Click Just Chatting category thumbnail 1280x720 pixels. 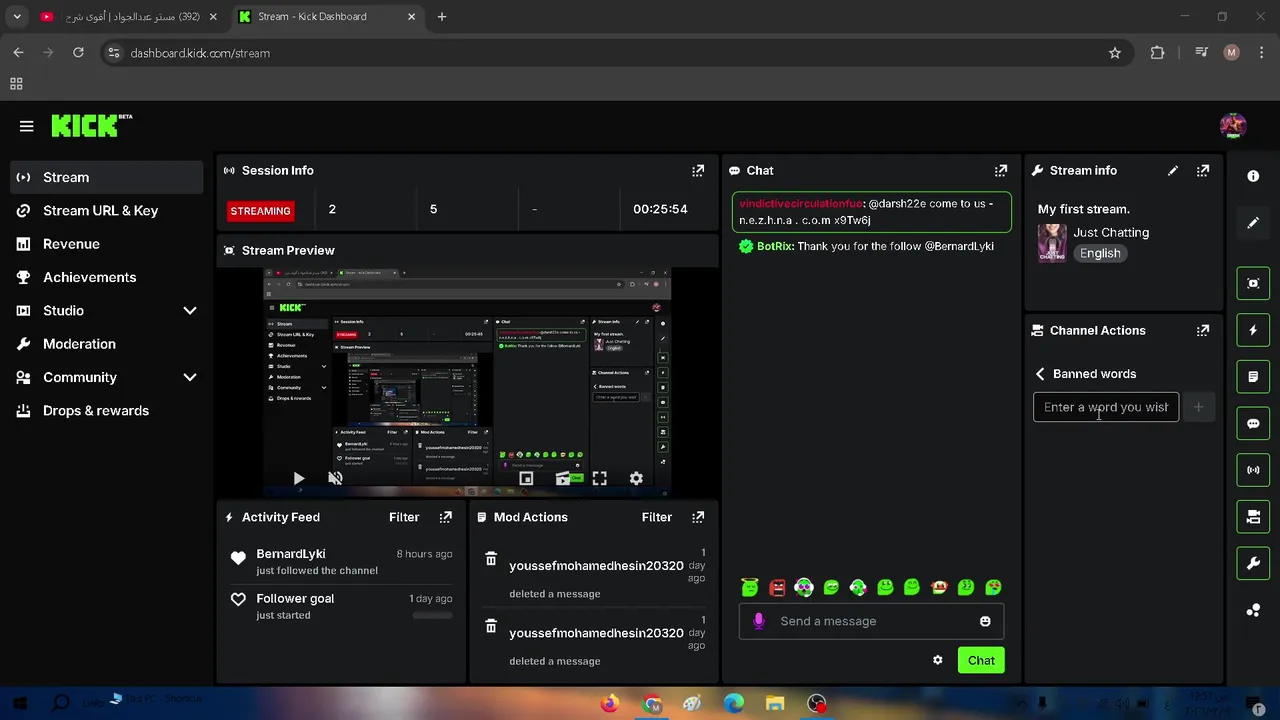tap(1052, 243)
